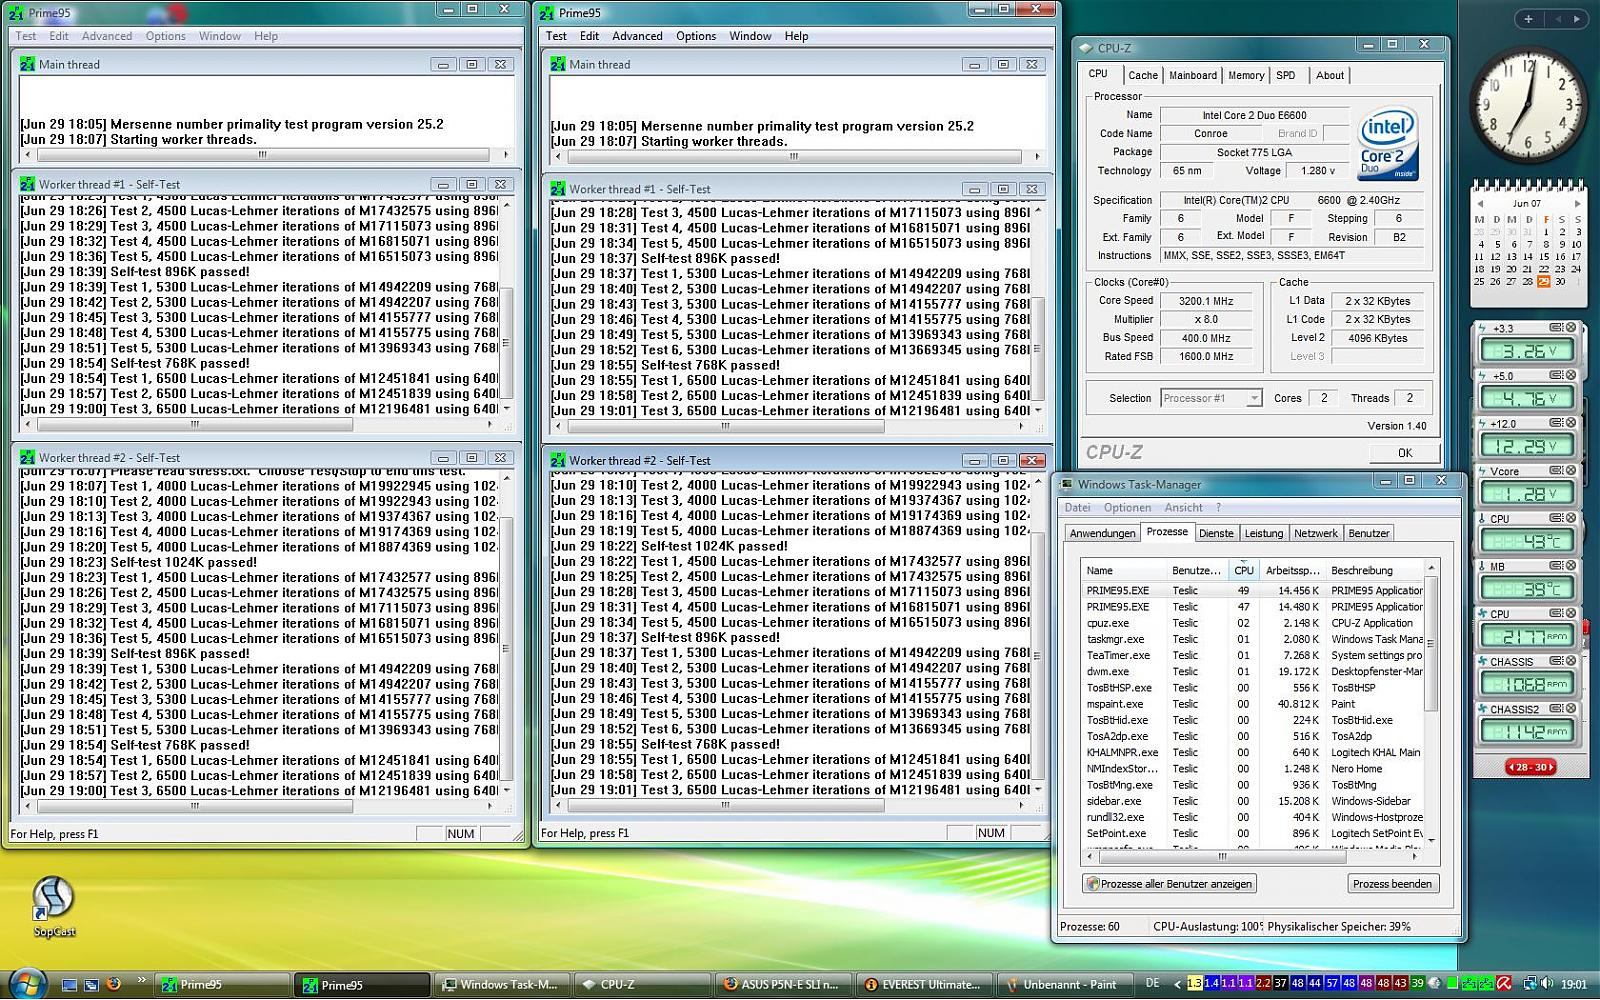This screenshot has width=1600, height=1000.
Task: Select cpuz.exe row in process list
Action: pyautogui.click(x=1254, y=623)
